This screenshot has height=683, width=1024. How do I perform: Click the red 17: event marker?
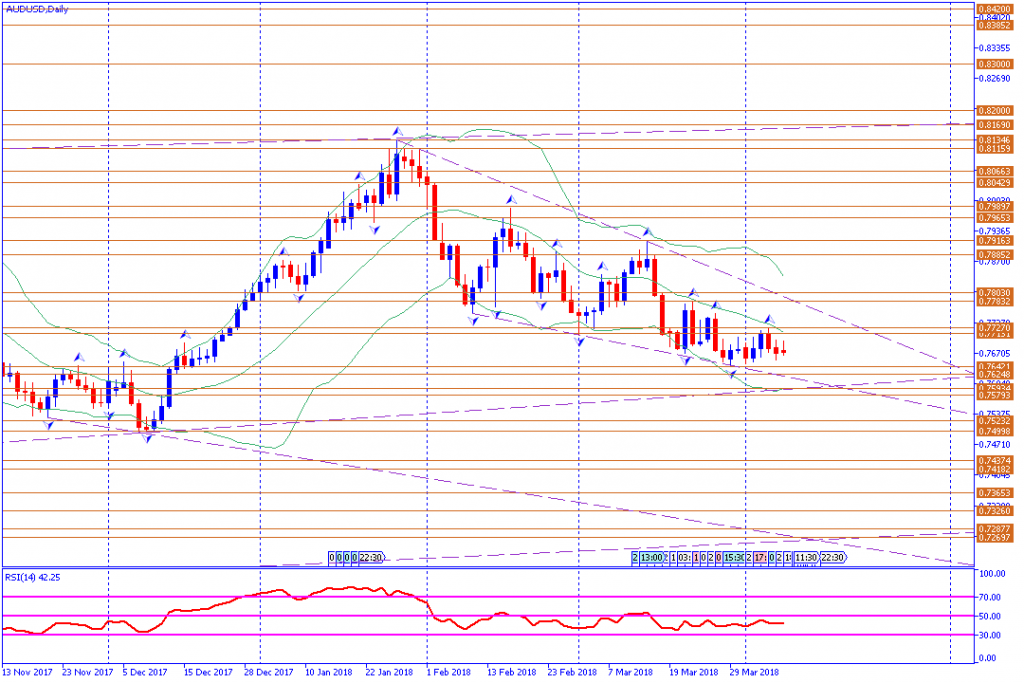[x=760, y=558]
